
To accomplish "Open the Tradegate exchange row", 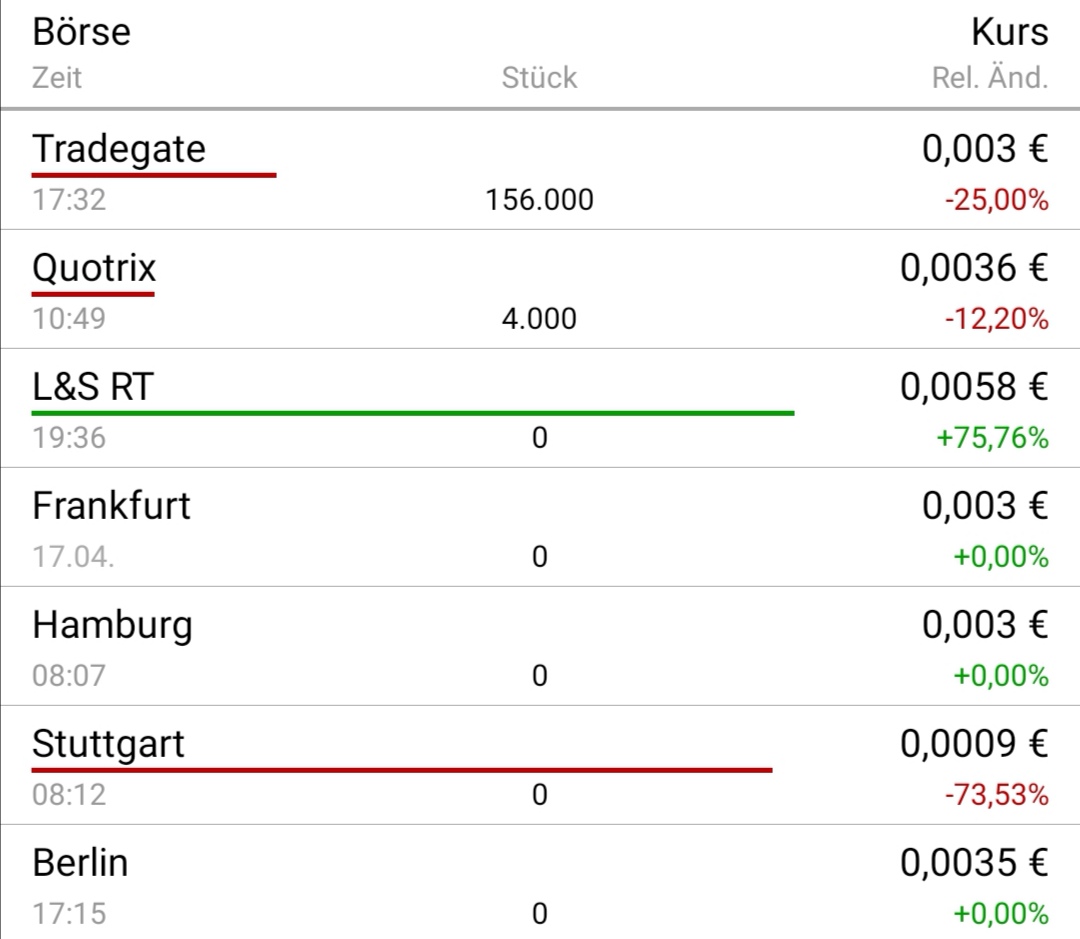I will (119, 149).
